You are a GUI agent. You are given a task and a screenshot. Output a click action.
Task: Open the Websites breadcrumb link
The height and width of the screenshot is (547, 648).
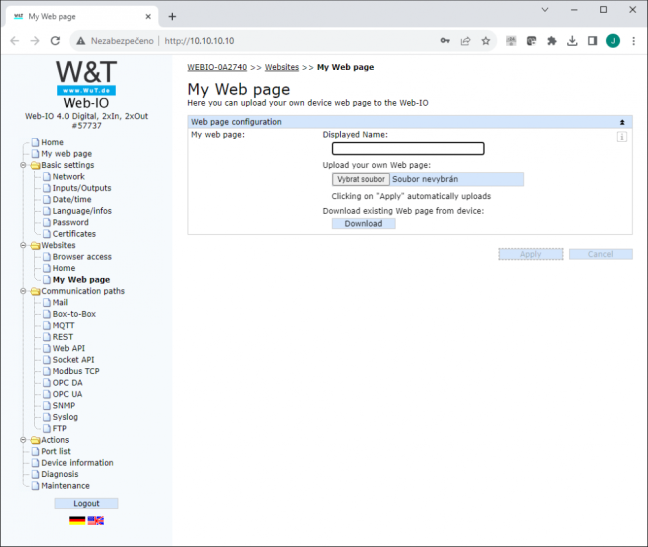(282, 67)
